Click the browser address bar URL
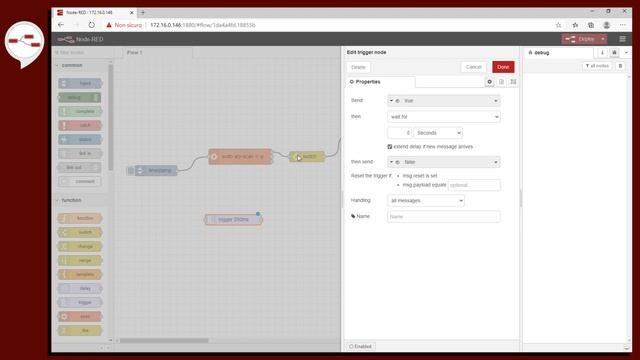 click(203, 25)
